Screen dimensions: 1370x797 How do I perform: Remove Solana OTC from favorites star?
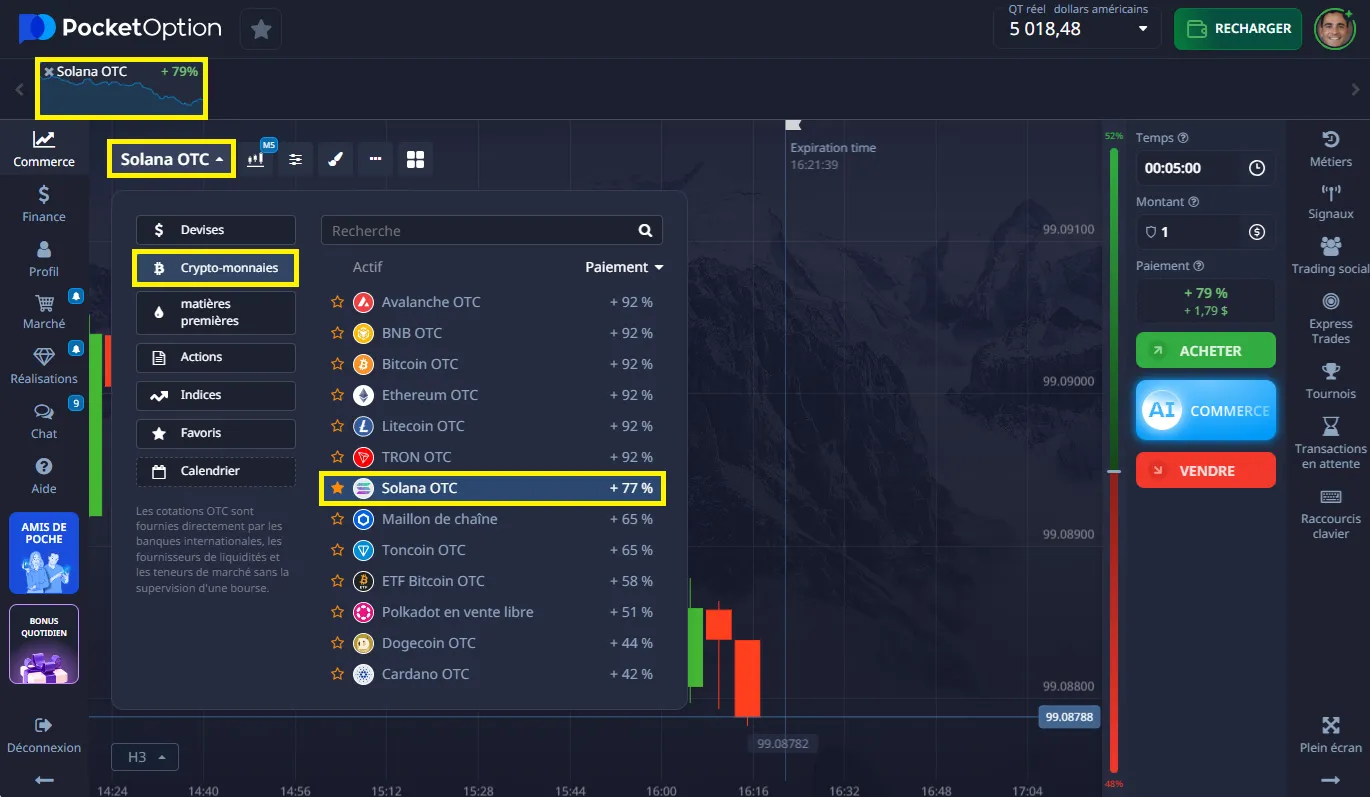coord(338,488)
